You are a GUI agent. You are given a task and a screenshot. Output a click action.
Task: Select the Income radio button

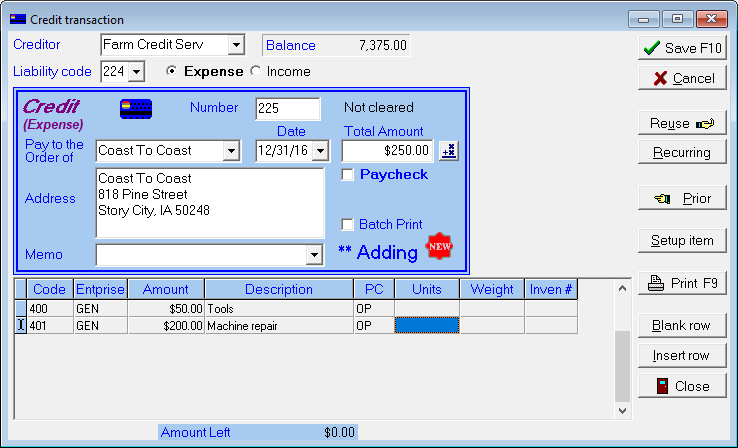[x=255, y=72]
